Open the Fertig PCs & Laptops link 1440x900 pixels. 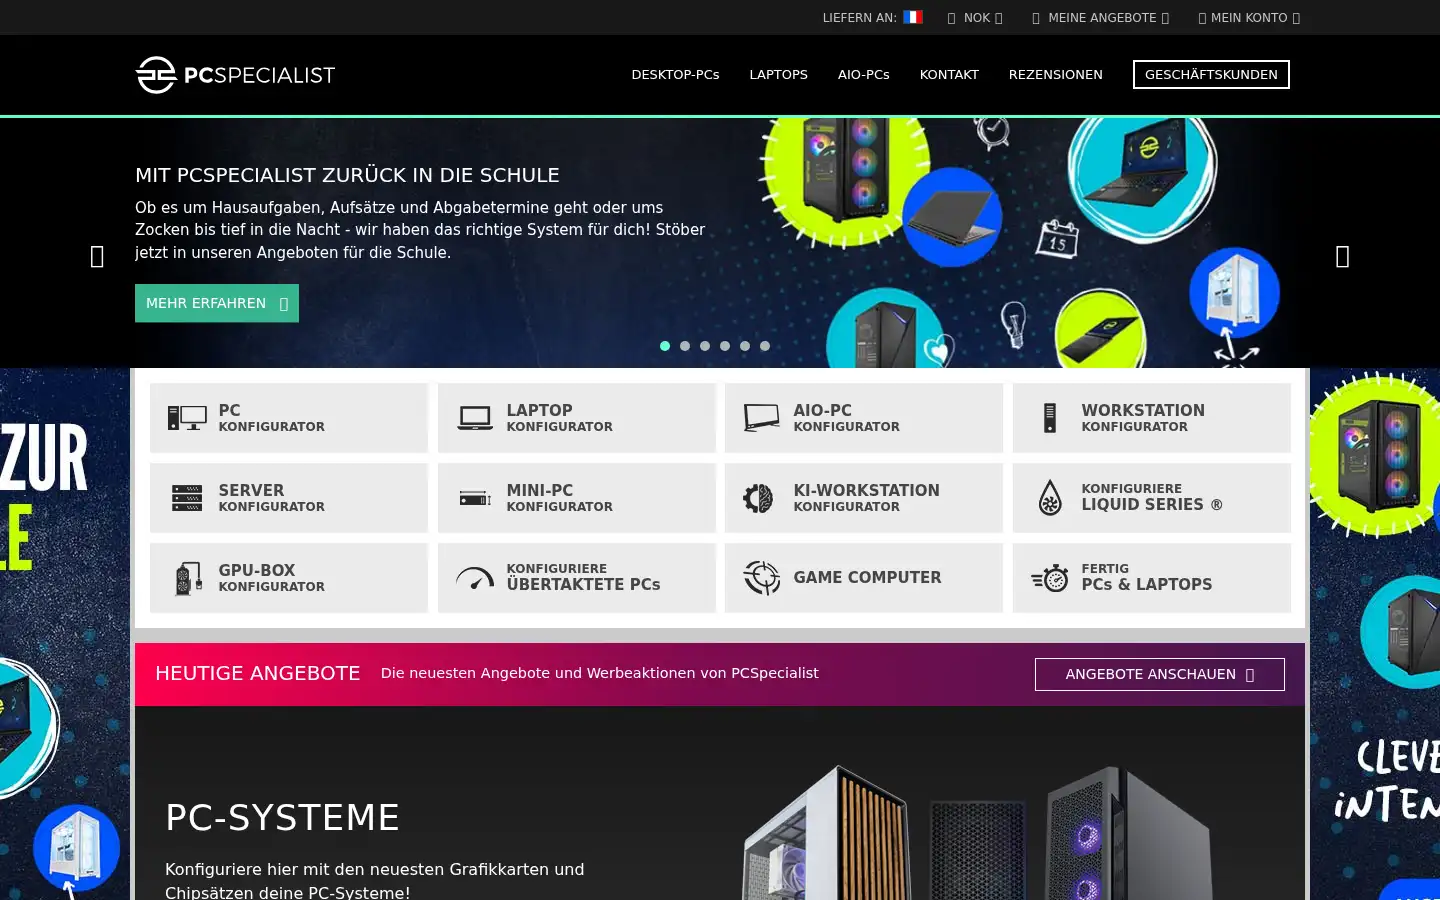tap(1152, 578)
